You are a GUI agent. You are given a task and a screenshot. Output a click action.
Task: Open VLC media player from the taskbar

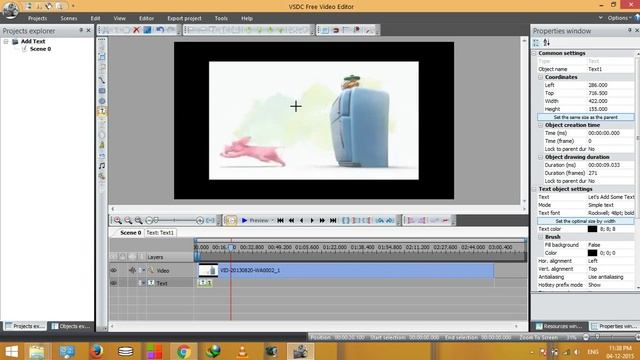[x=242, y=351]
